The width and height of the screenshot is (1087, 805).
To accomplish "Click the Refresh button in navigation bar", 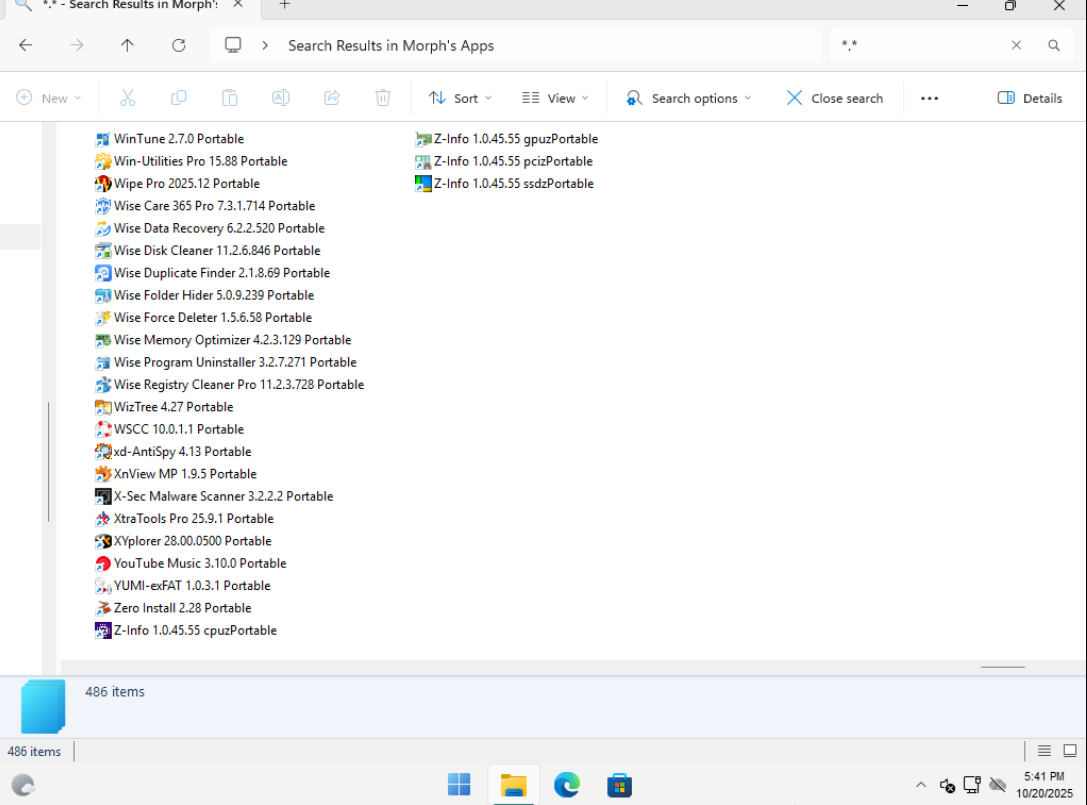I will pos(179,46).
